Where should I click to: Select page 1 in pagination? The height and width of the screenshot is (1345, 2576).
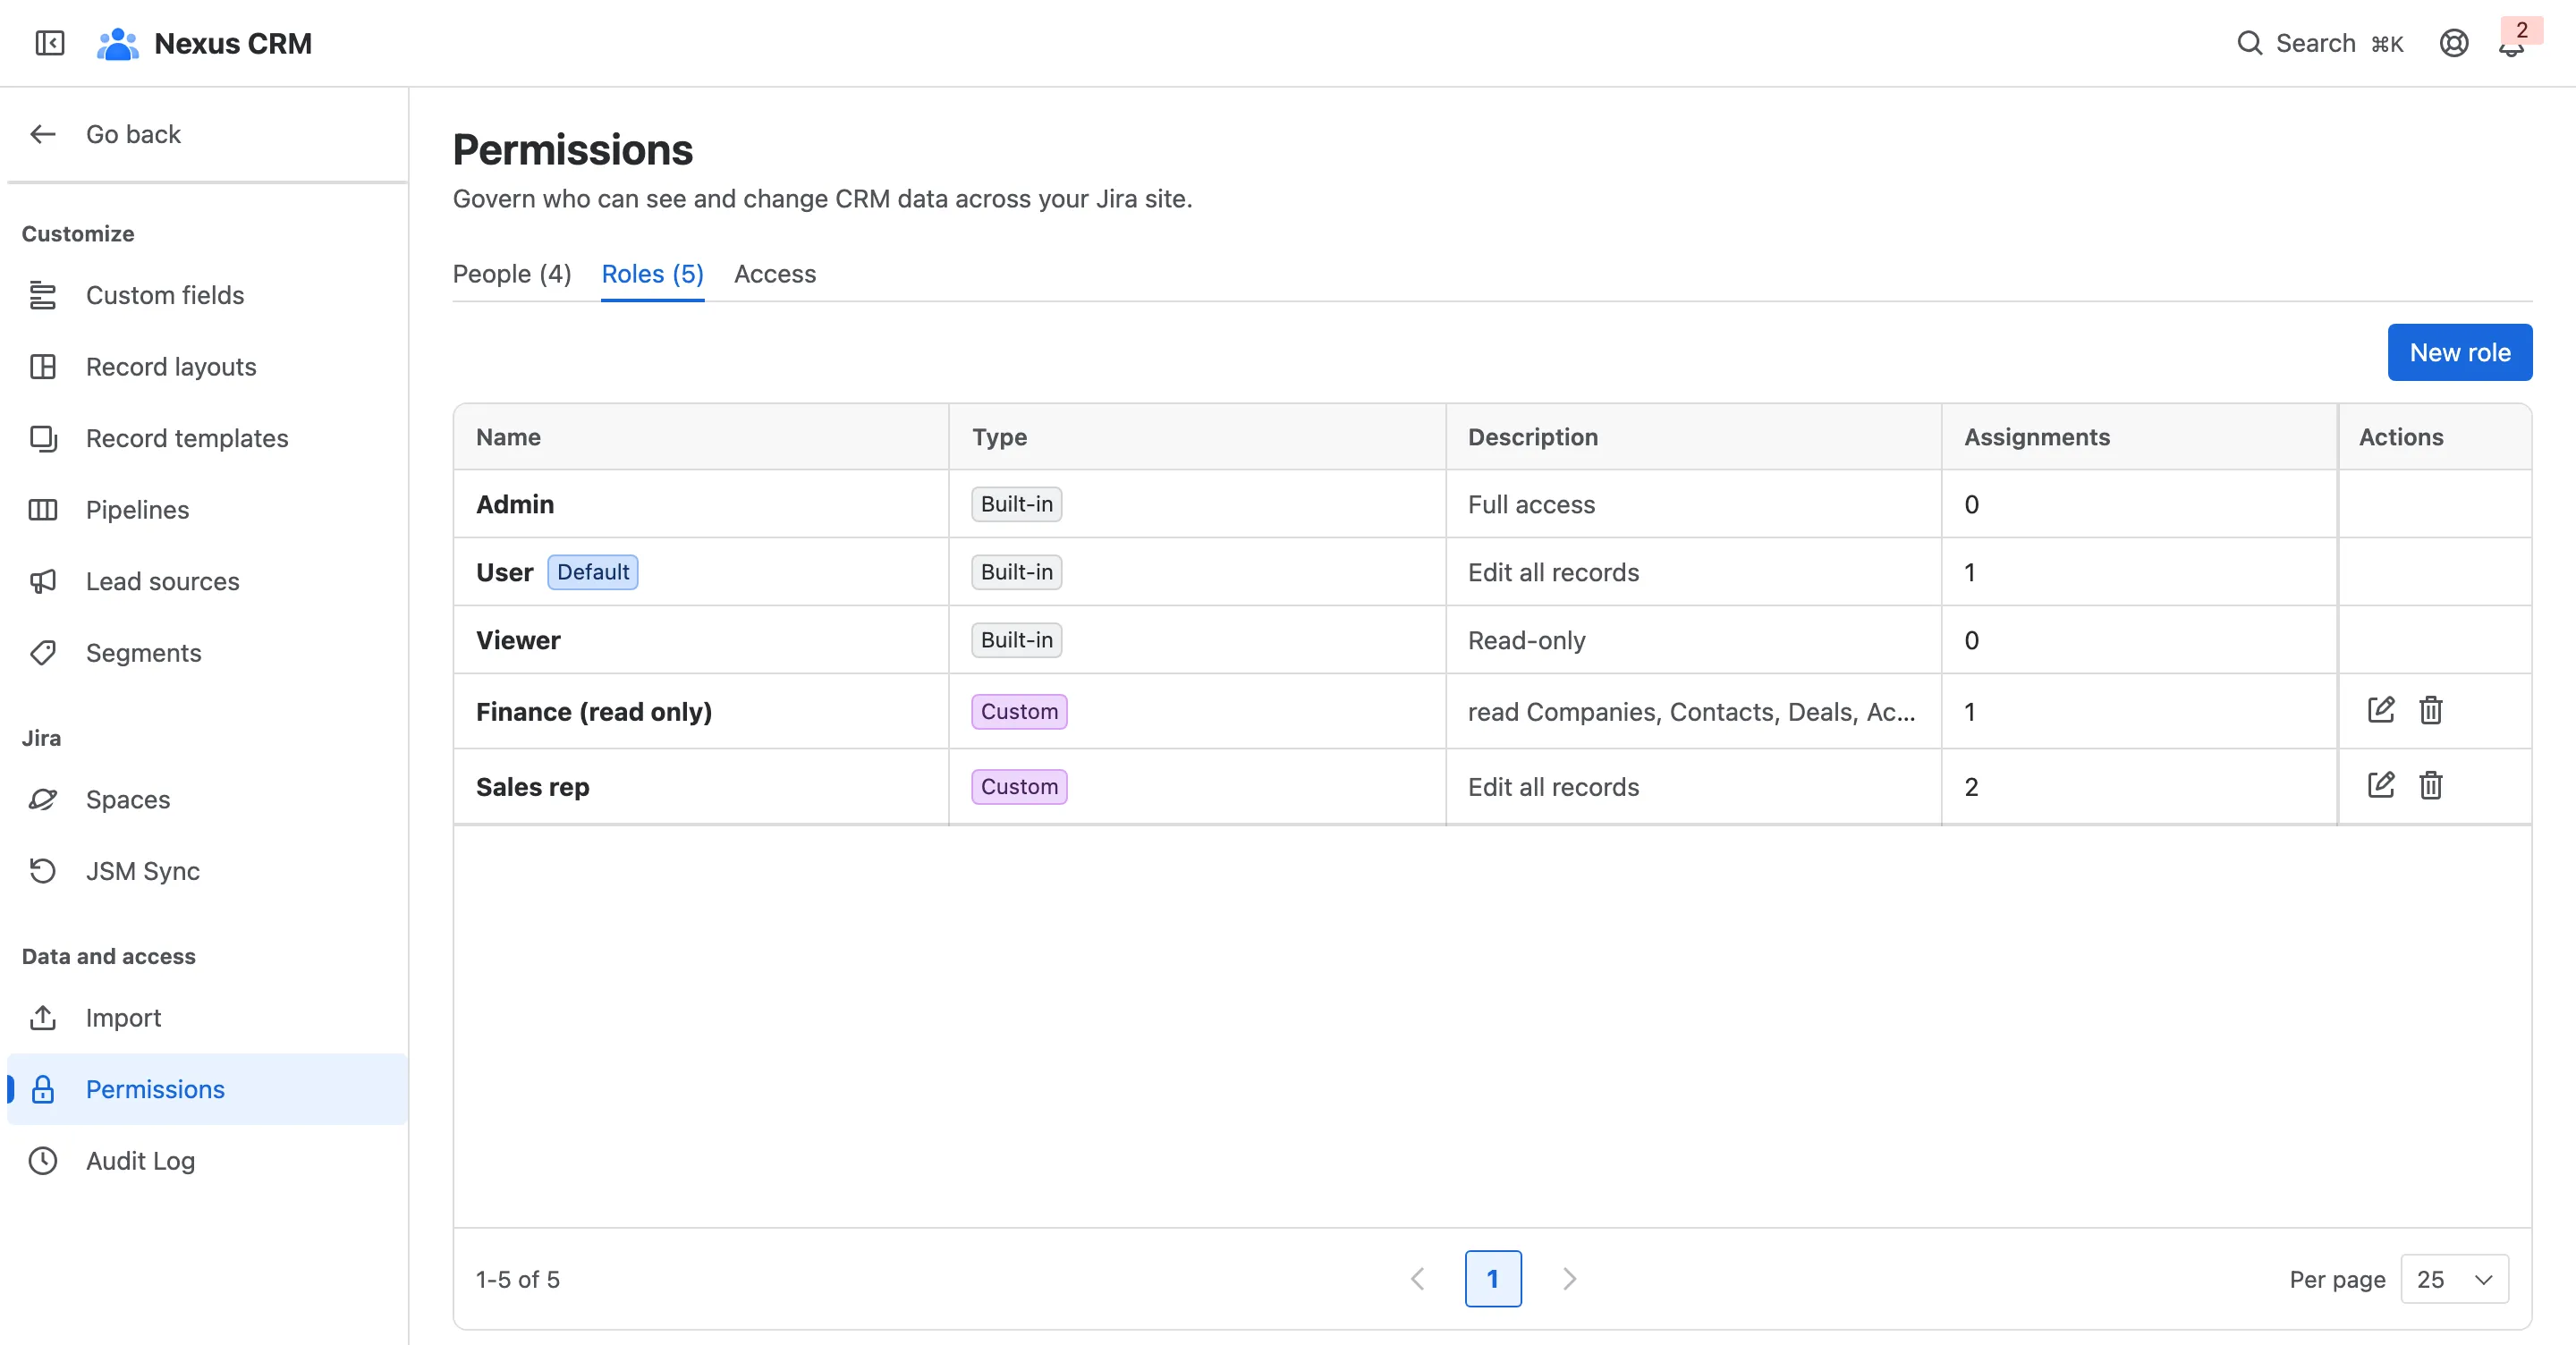pos(1493,1279)
